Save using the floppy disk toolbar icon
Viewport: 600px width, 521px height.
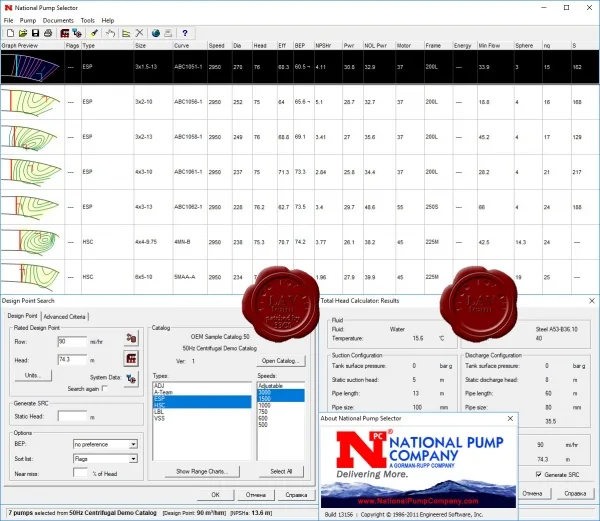pyautogui.click(x=36, y=33)
